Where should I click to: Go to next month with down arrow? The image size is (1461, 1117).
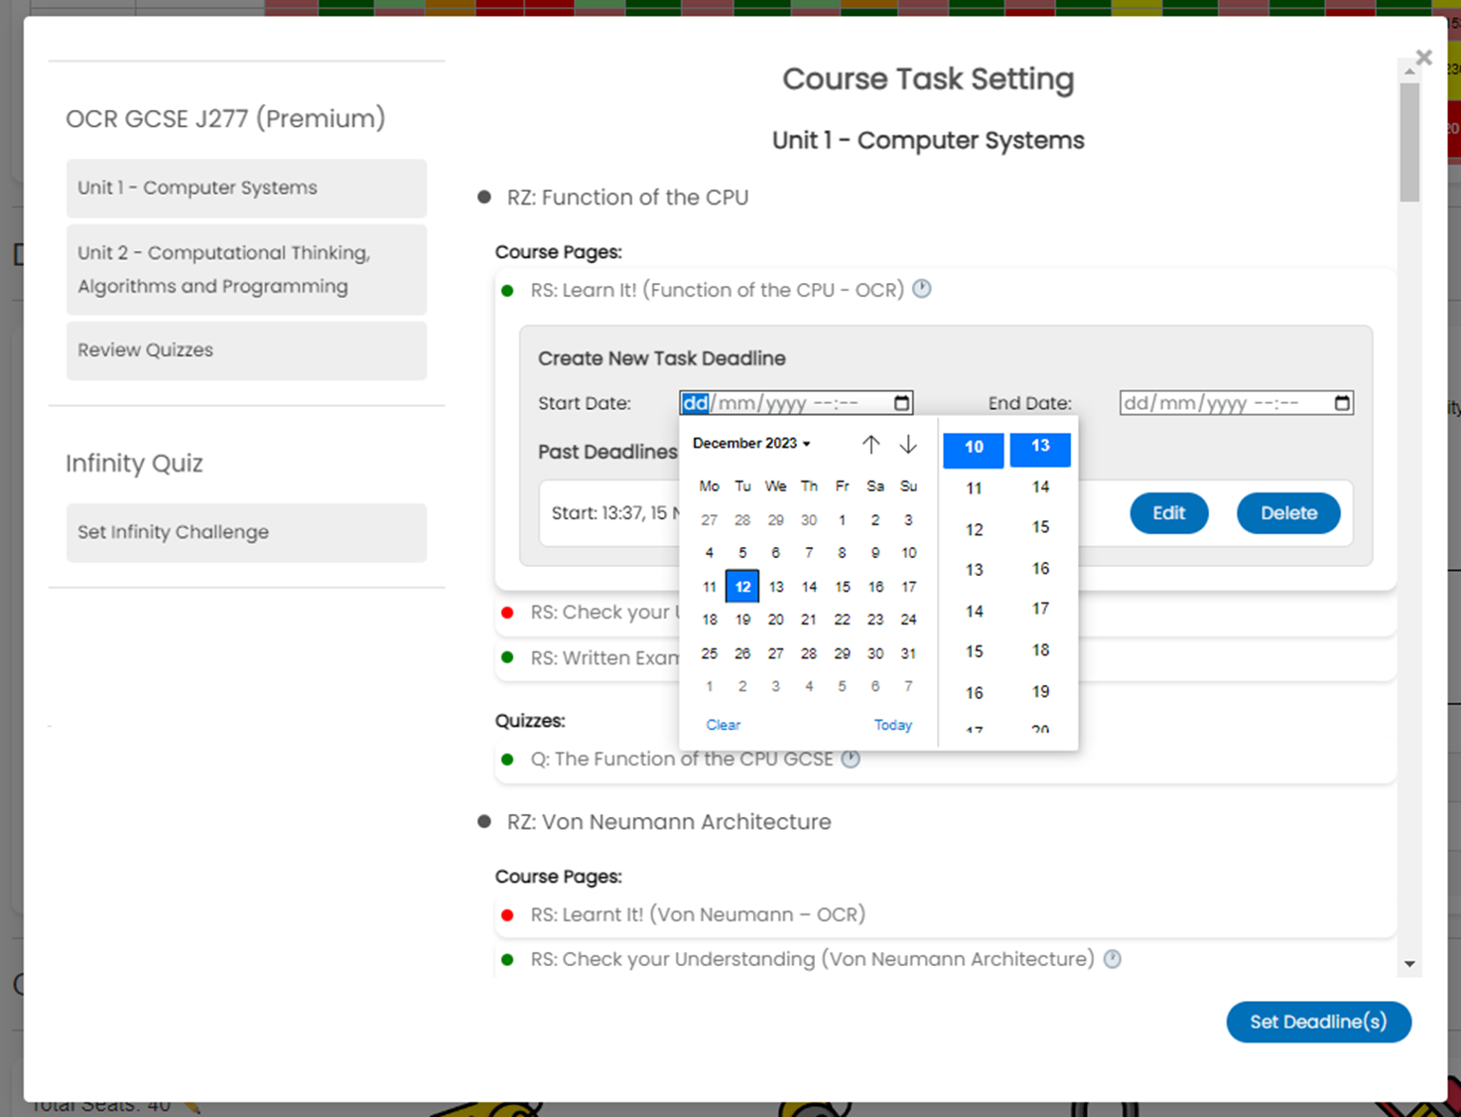908,444
